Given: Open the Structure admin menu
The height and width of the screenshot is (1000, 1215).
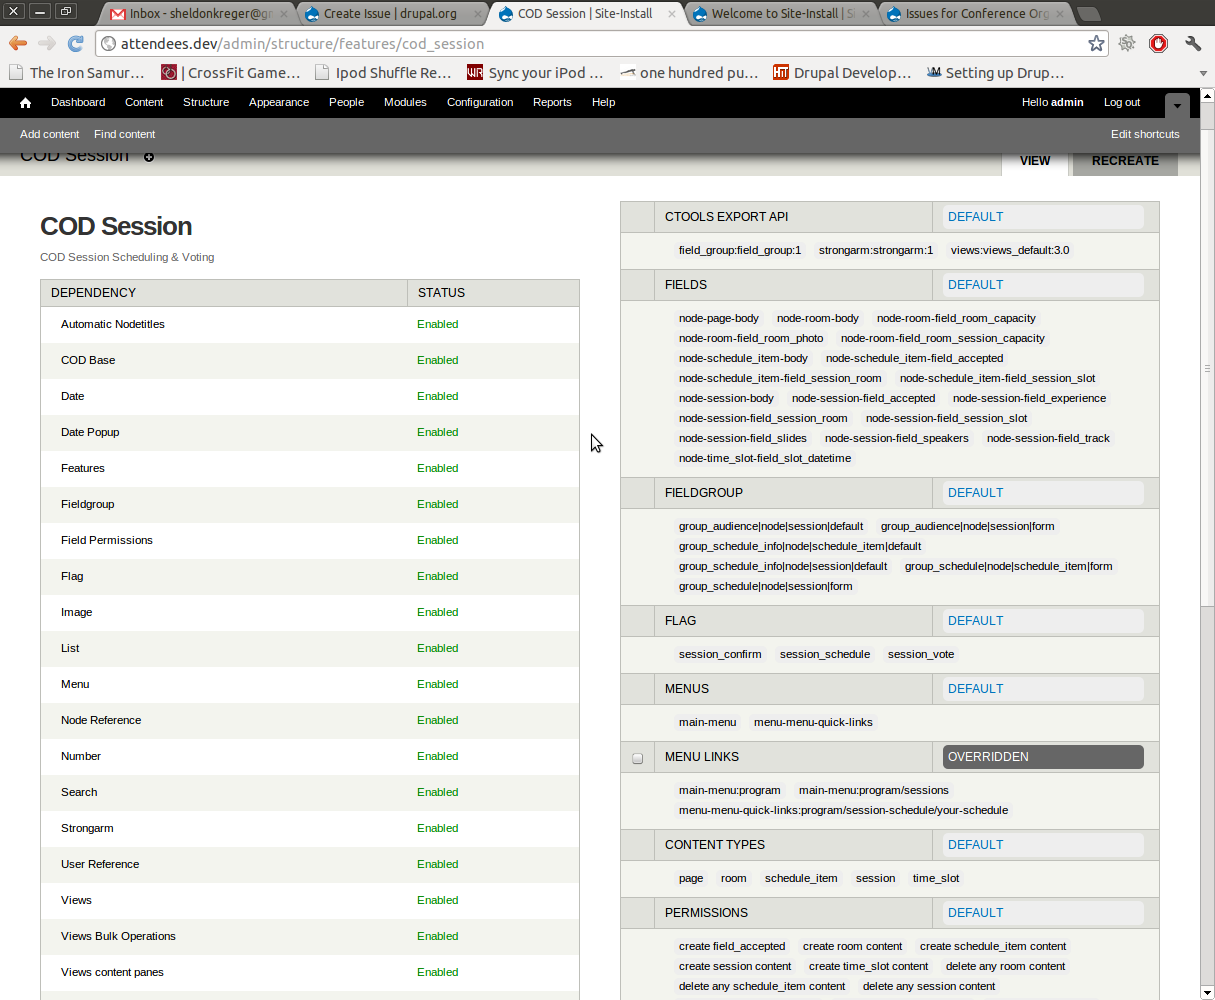Looking at the screenshot, I should coord(206,102).
